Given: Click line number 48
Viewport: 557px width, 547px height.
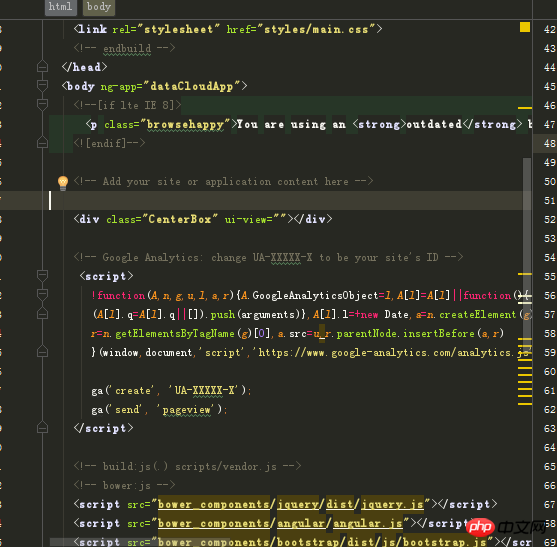Looking at the screenshot, I should point(549,143).
